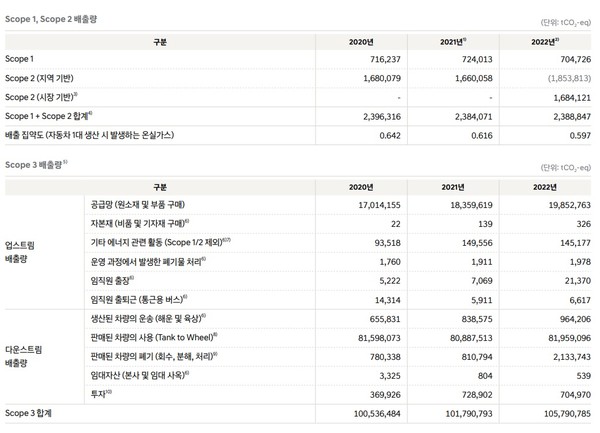Select the value 1,680,079

(382, 78)
